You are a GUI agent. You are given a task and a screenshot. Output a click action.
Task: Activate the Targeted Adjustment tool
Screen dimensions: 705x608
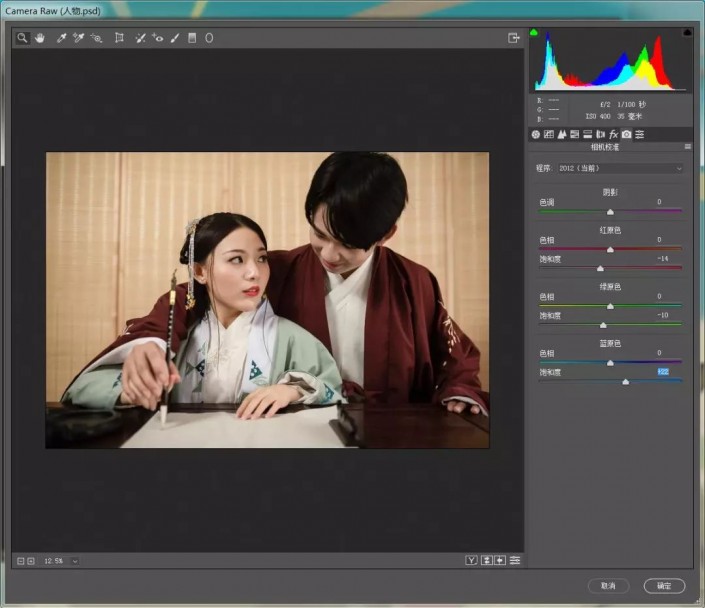coord(96,38)
